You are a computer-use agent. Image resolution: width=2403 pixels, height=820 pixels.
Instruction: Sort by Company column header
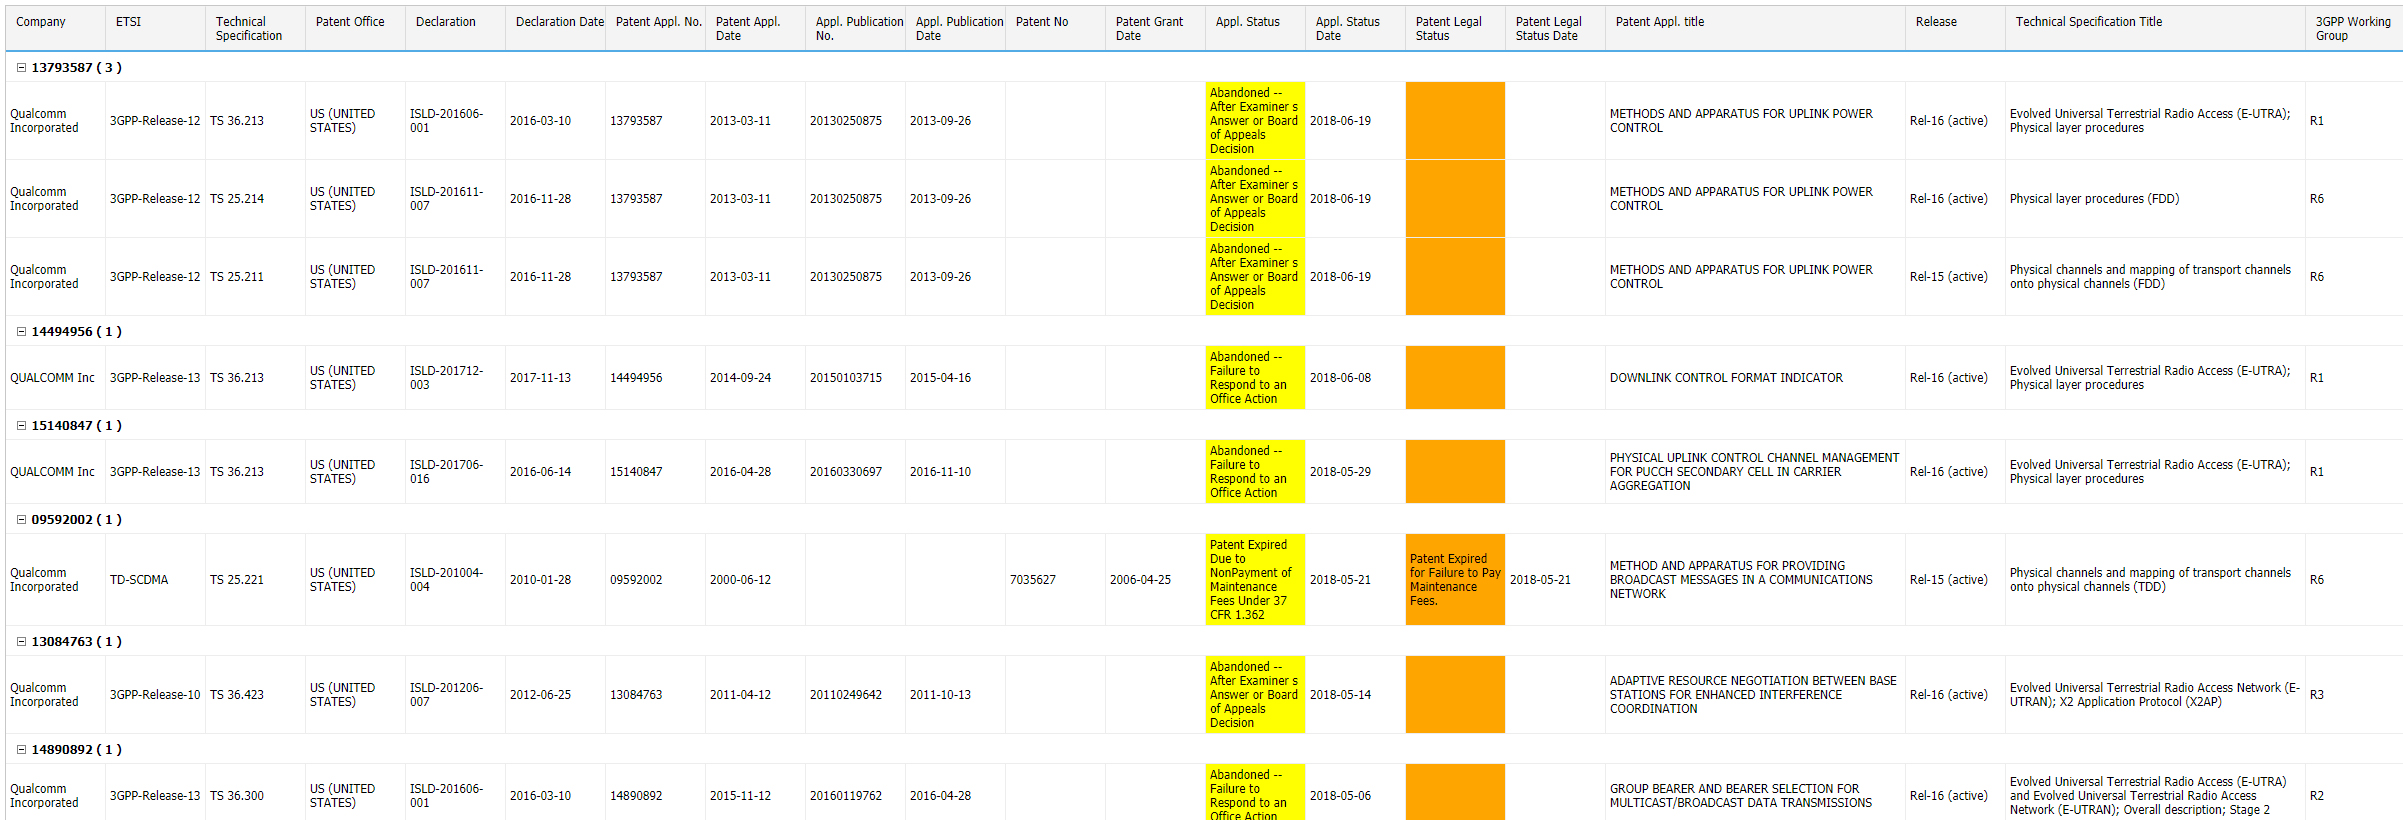coord(55,28)
